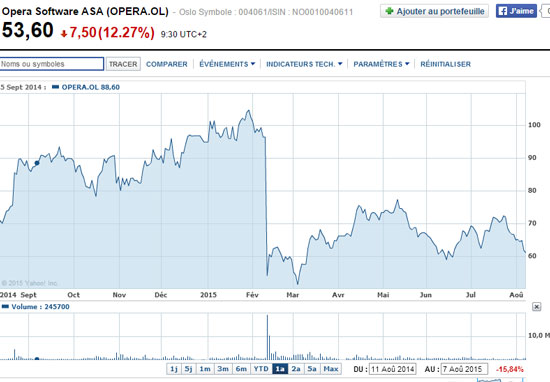Click the TRACER button
This screenshot has height=382, width=550.
123,64
